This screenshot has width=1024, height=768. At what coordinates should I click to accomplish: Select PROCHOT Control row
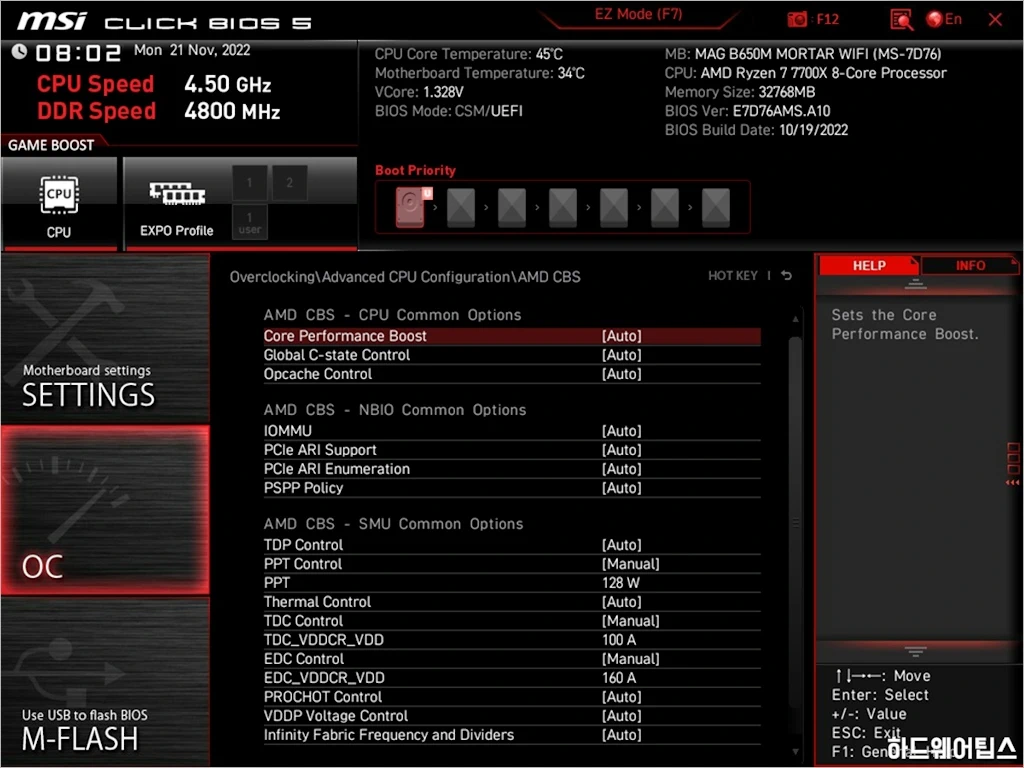pos(512,696)
